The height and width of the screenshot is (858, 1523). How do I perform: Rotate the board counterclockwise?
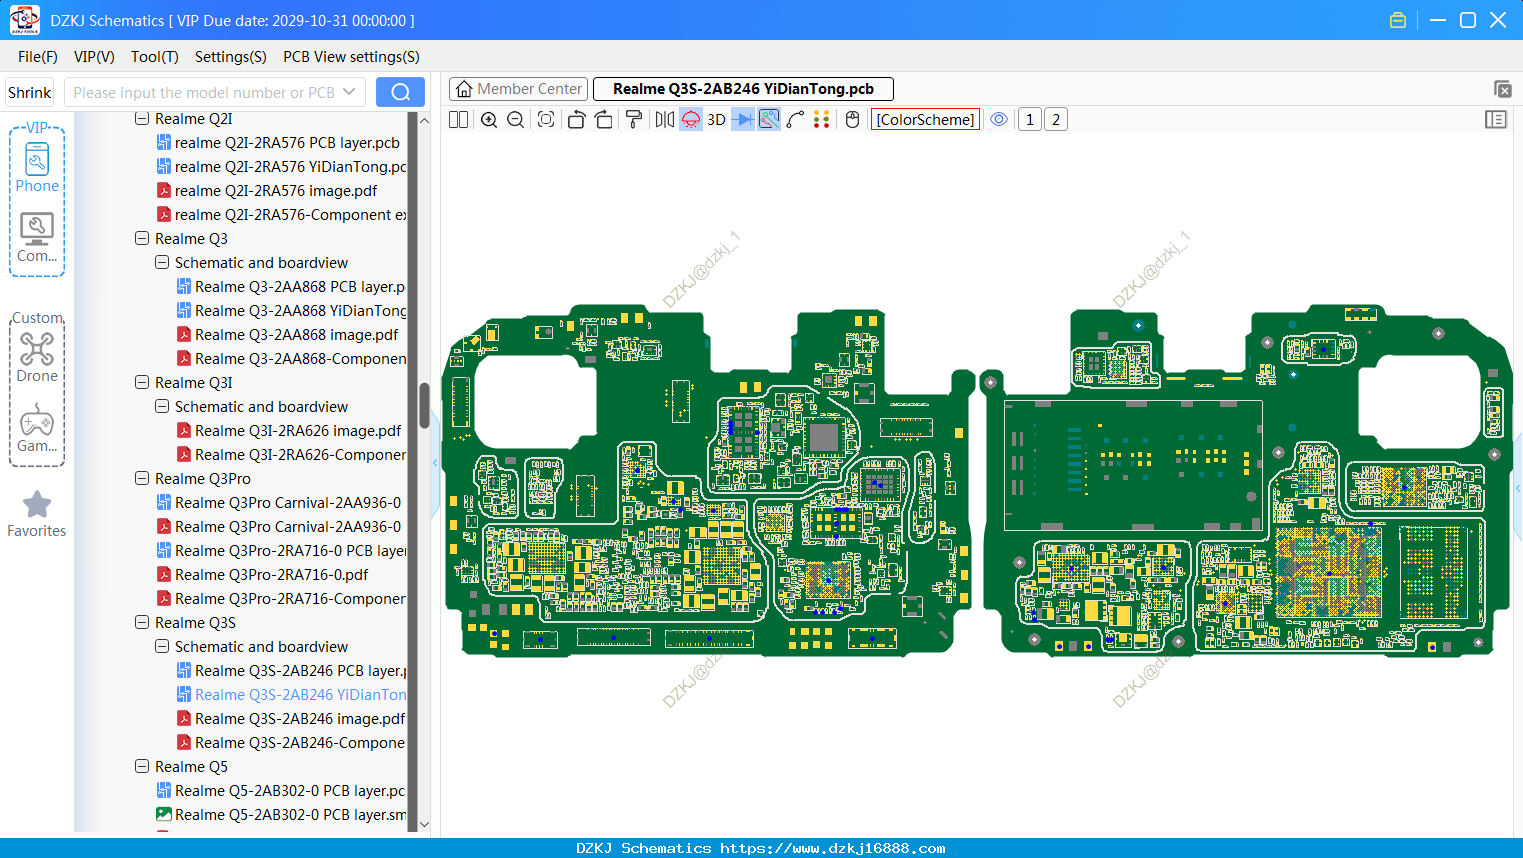[x=576, y=120]
